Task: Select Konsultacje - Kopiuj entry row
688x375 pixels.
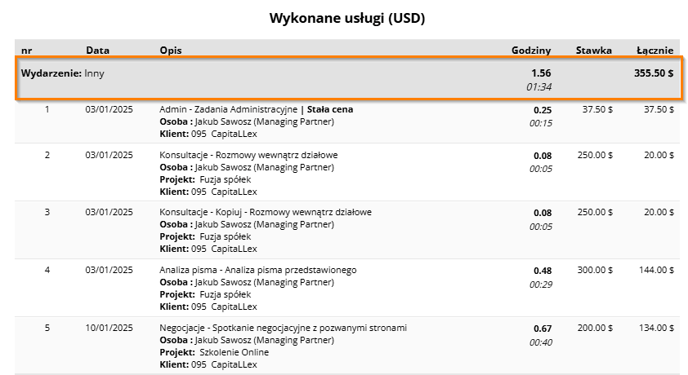Action: pyautogui.click(x=347, y=230)
